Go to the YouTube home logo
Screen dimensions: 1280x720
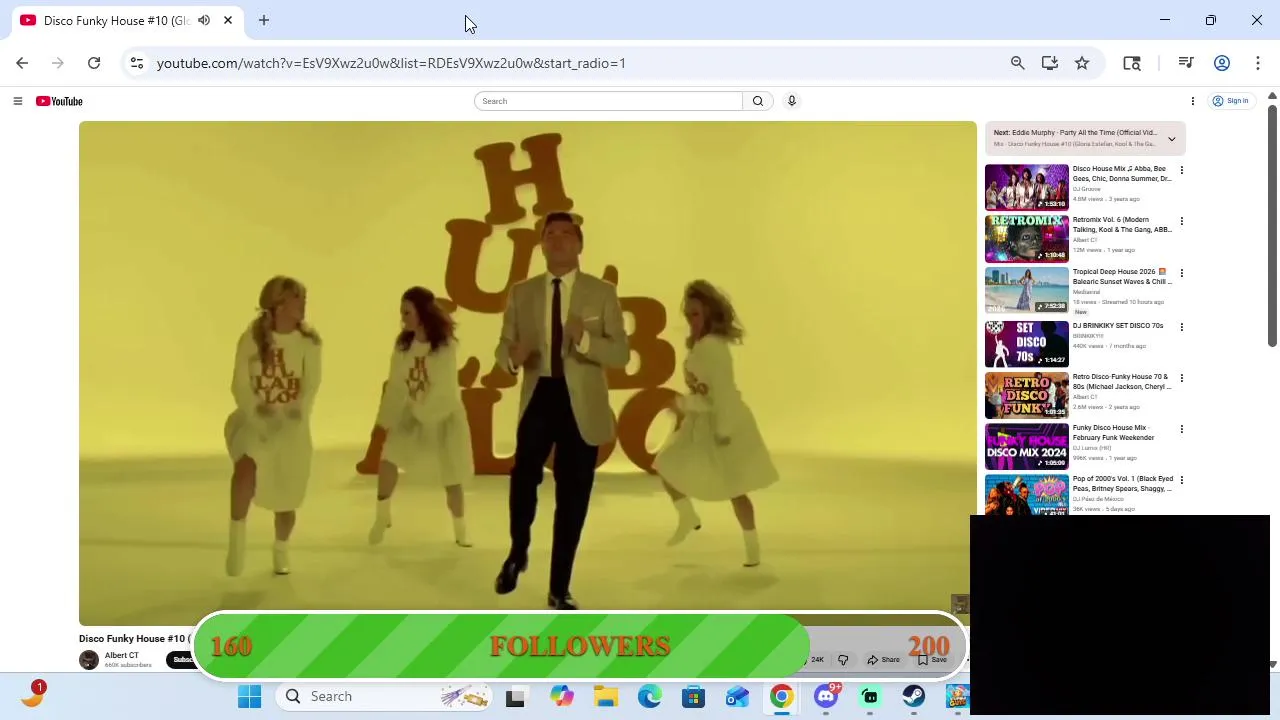click(x=59, y=101)
